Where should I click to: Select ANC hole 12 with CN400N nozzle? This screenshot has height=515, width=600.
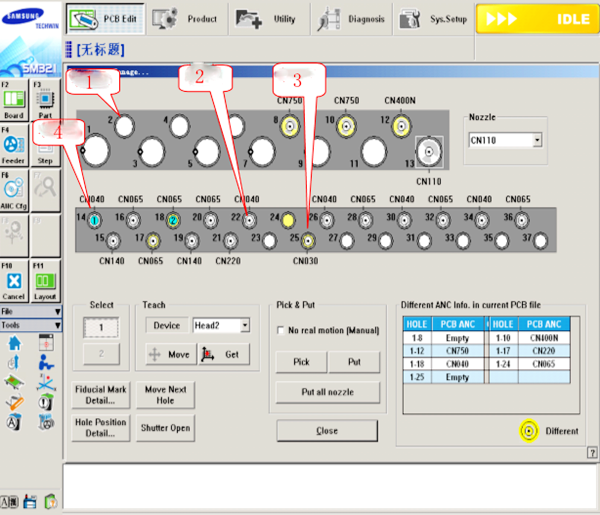click(x=401, y=126)
